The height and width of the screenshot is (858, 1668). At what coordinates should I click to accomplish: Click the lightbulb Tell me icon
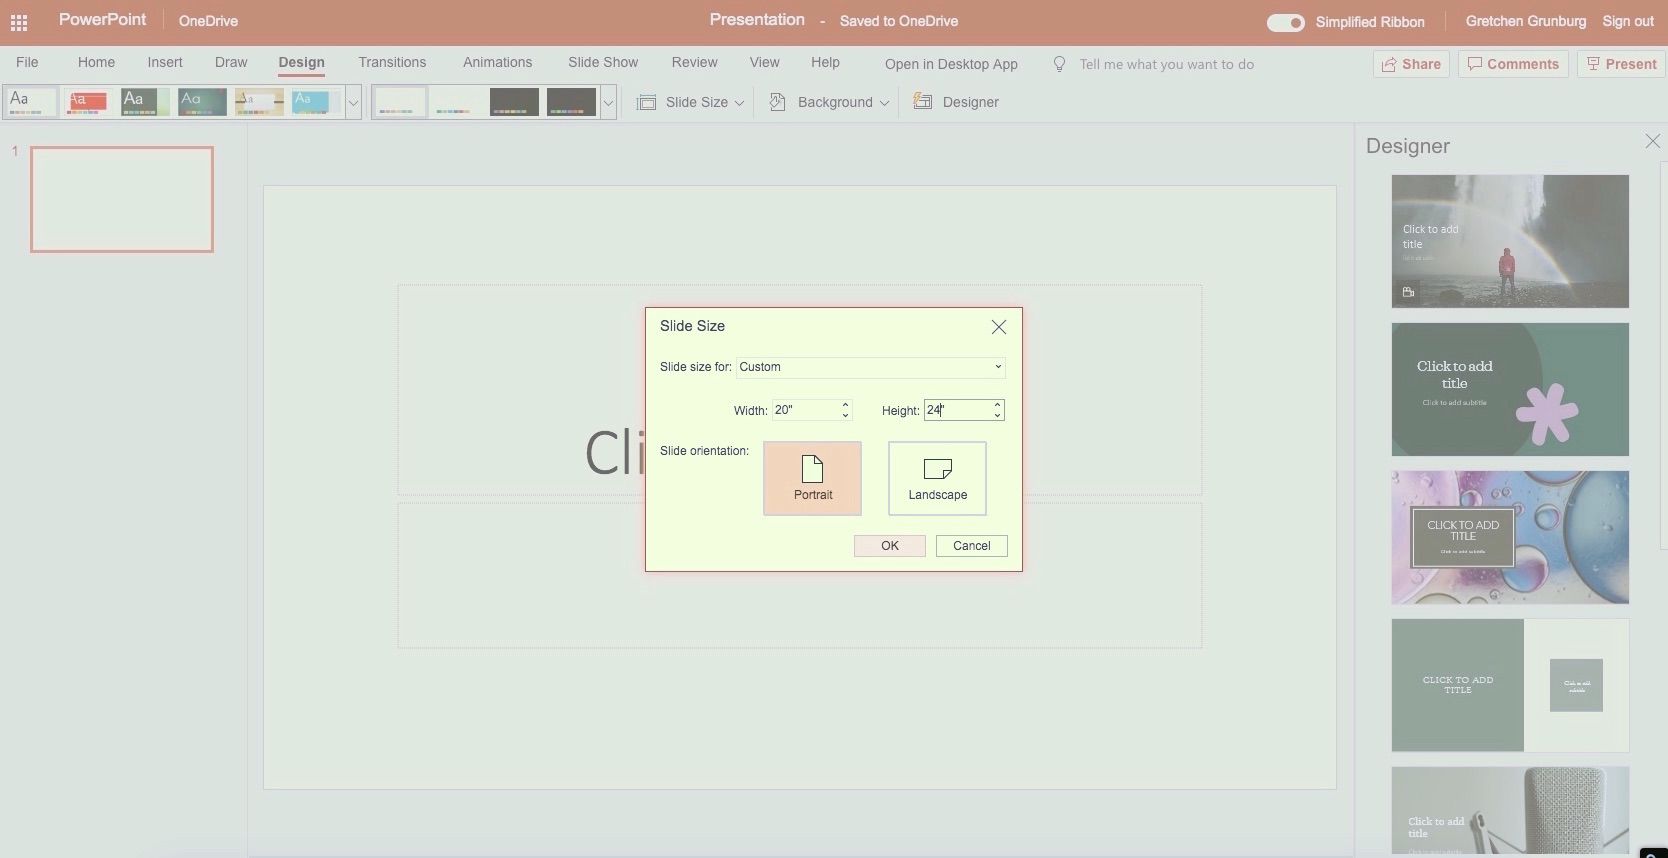pos(1060,64)
